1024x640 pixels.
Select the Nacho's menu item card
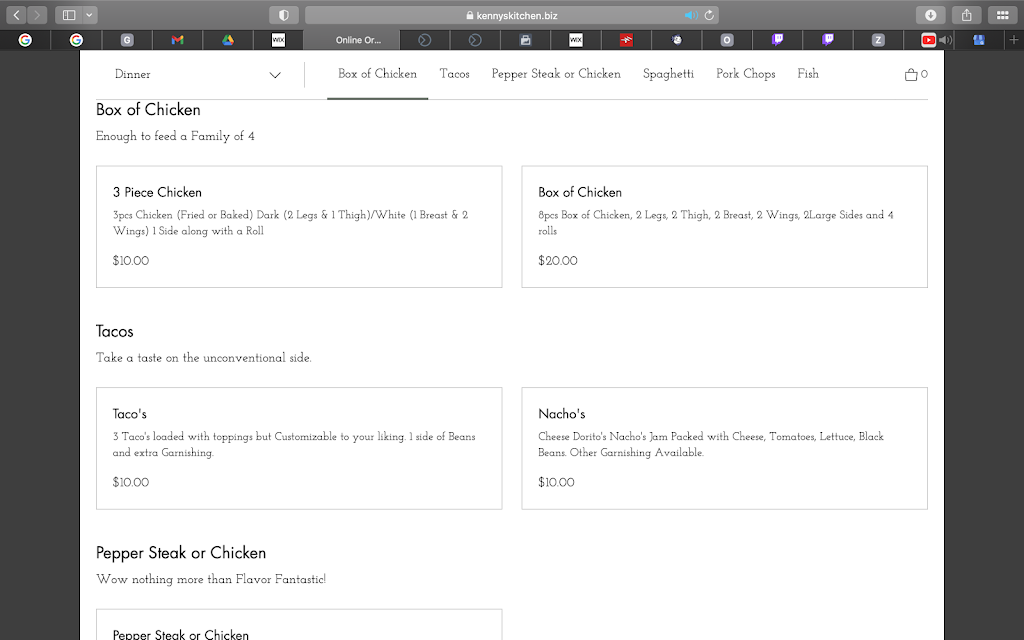(x=724, y=448)
